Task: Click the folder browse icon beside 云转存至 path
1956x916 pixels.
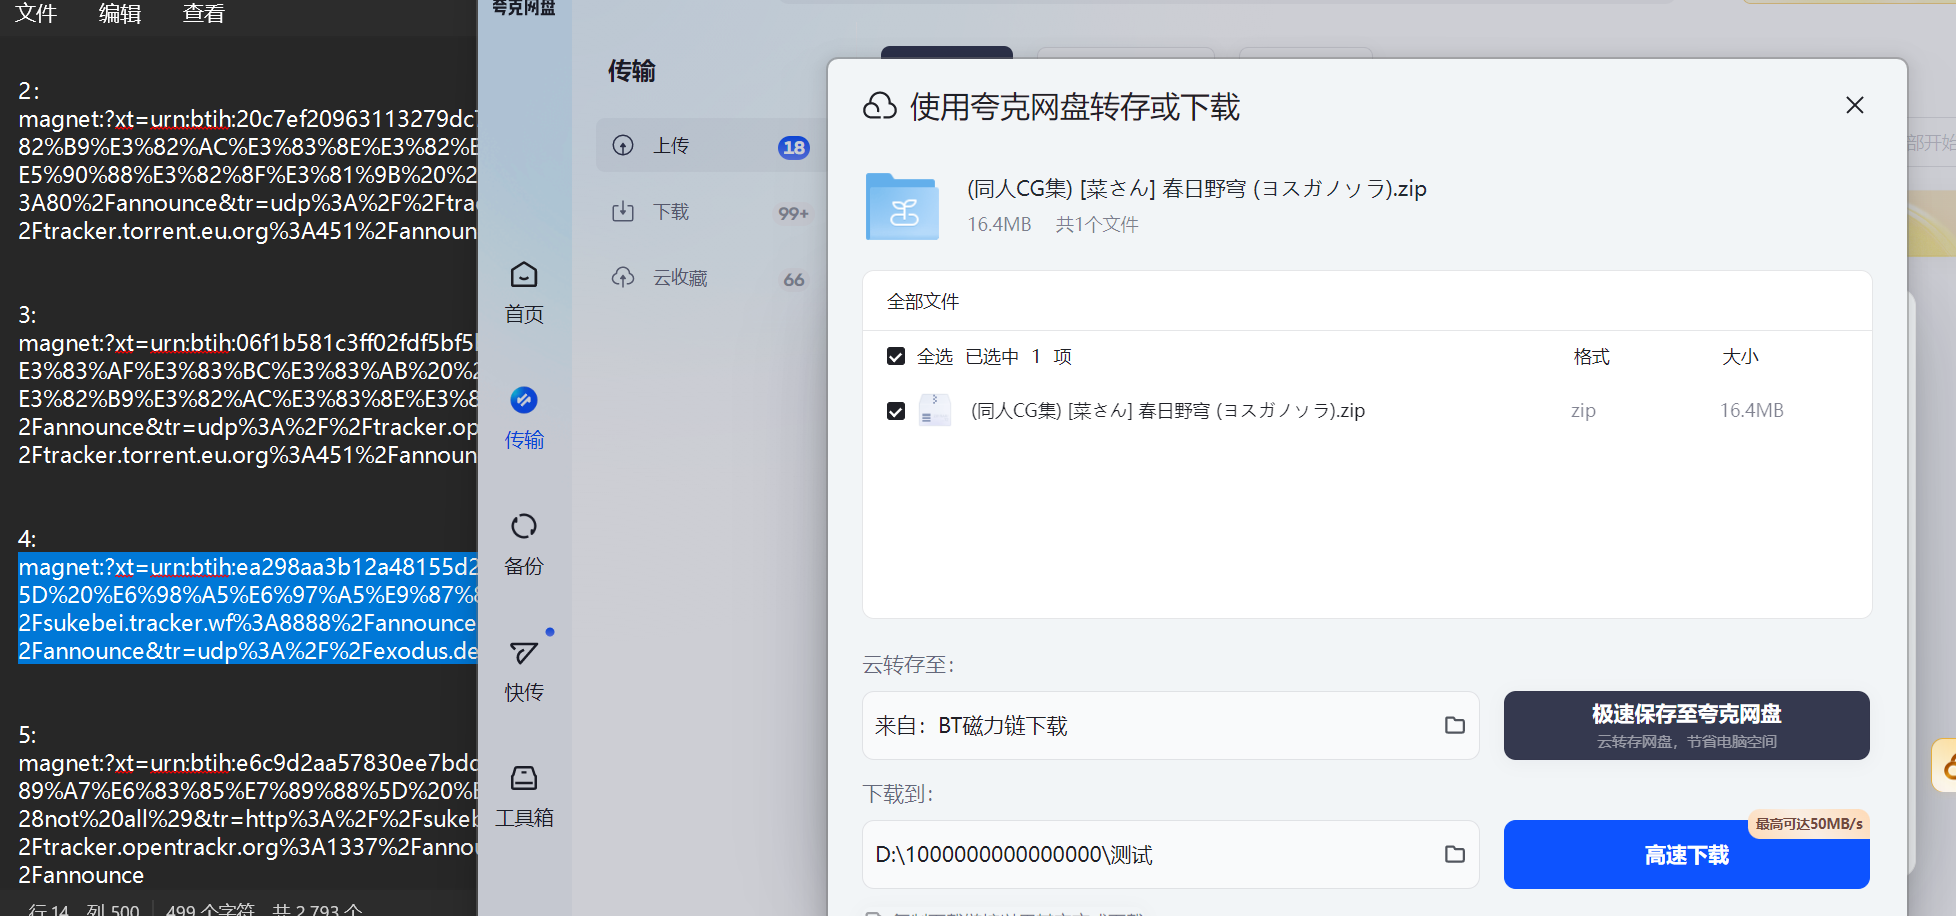Action: click(x=1455, y=725)
